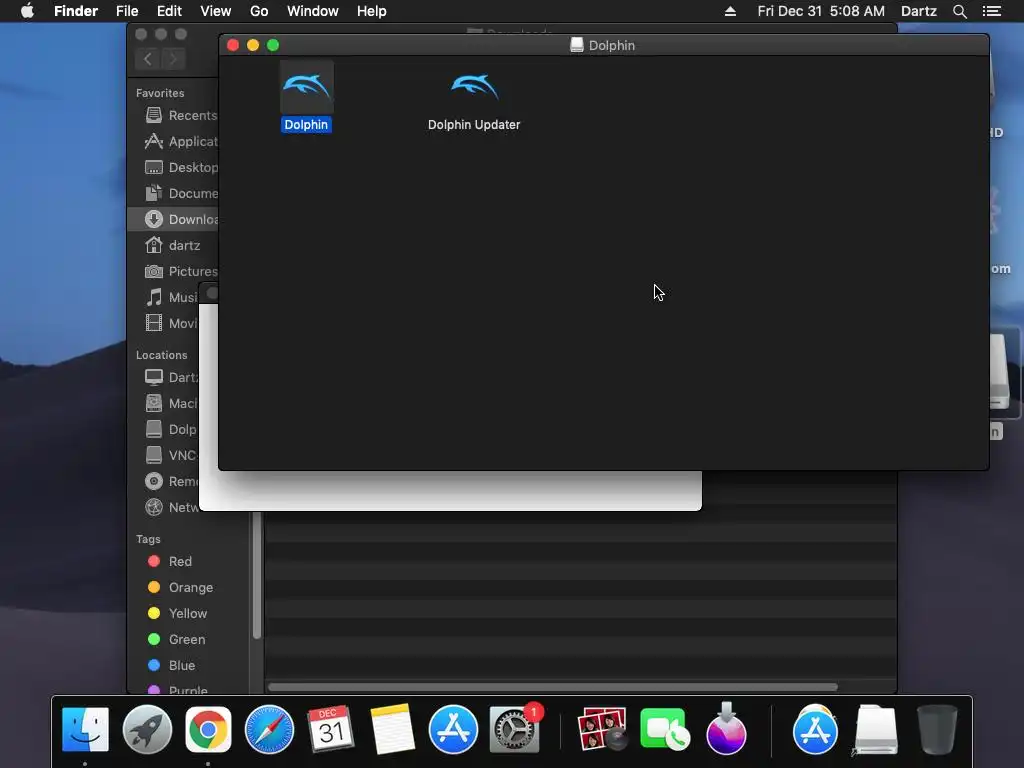Image resolution: width=1024 pixels, height=768 pixels.
Task: Open Applications in Finder sidebar
Action: (x=182, y=142)
